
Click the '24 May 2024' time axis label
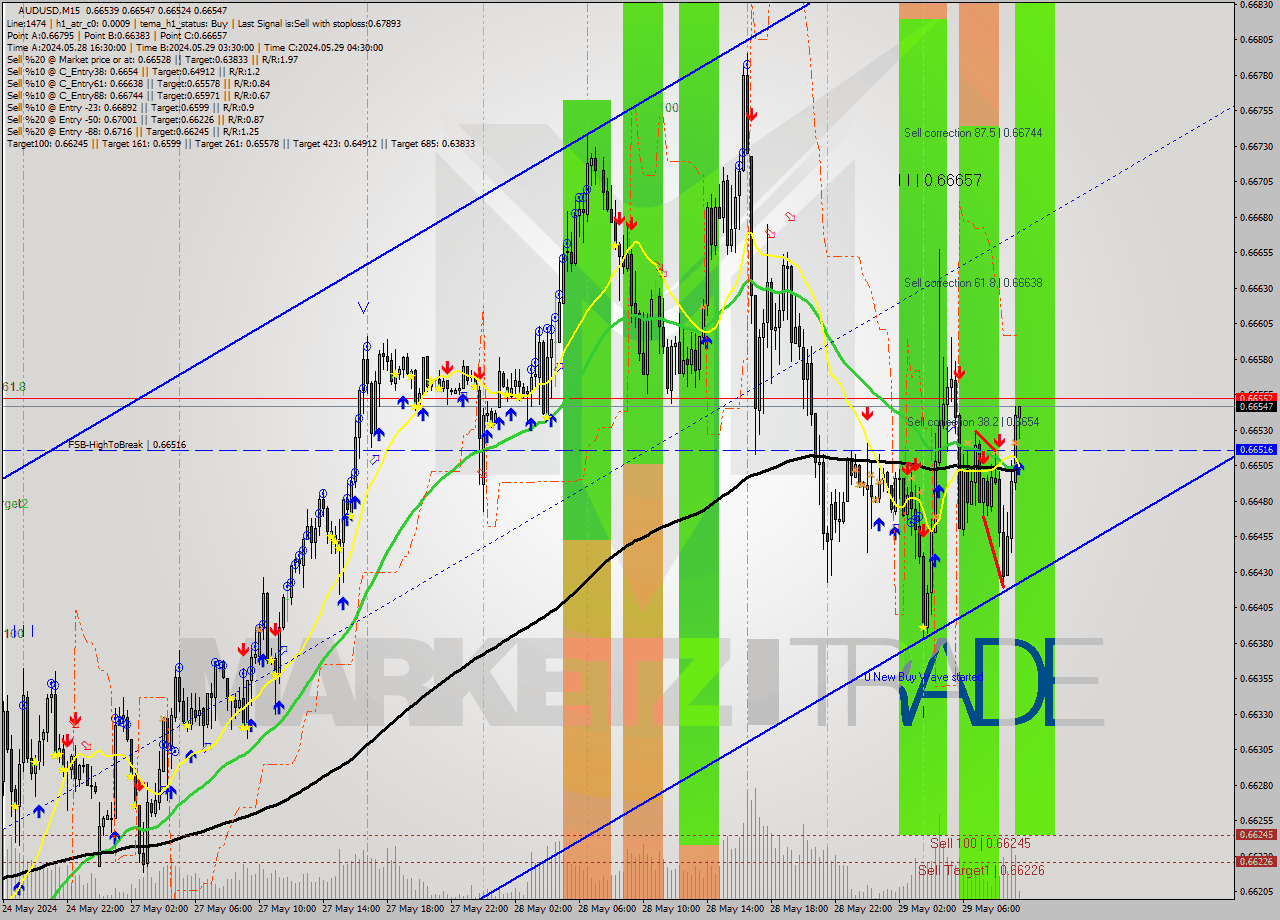pyautogui.click(x=30, y=909)
